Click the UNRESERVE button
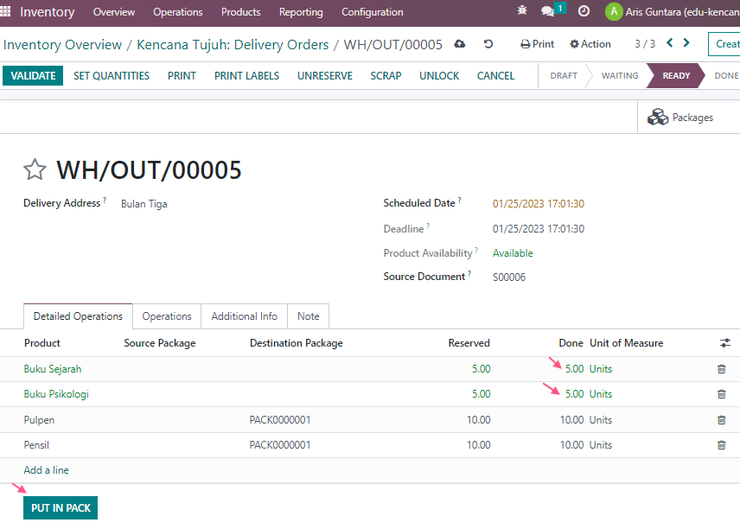The width and height of the screenshot is (740, 529). pos(325,76)
